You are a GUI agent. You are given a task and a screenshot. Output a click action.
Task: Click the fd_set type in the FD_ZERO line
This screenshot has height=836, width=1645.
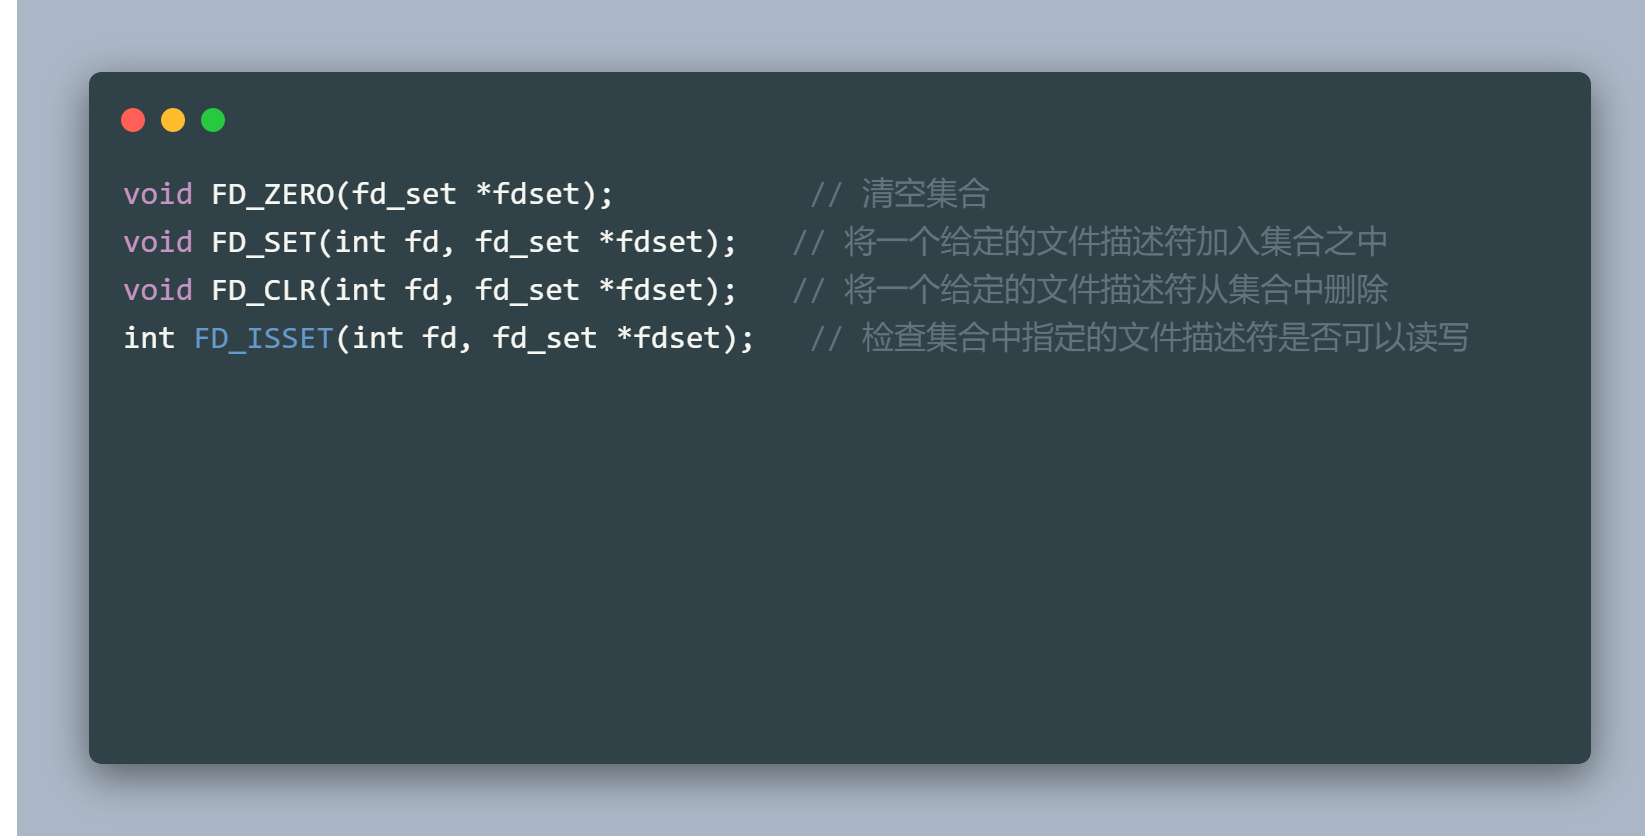(404, 194)
